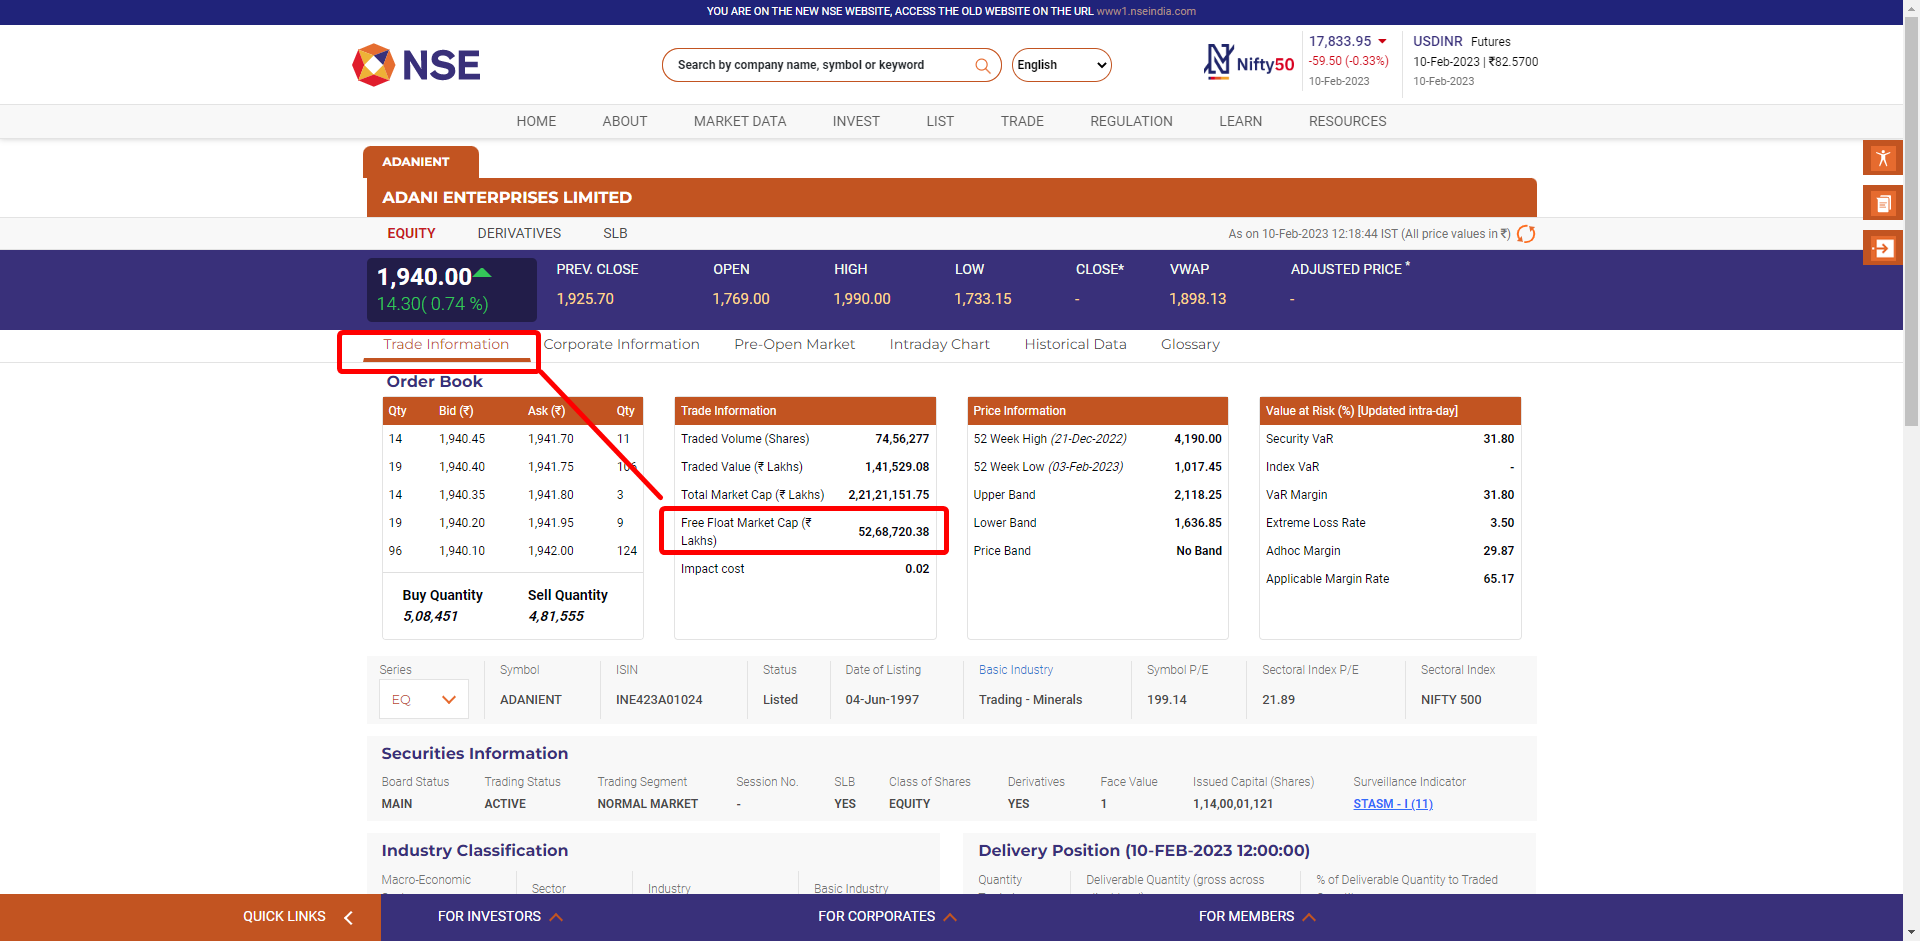The width and height of the screenshot is (1920, 941).
Task: Open the Market Data menu
Action: coord(740,122)
